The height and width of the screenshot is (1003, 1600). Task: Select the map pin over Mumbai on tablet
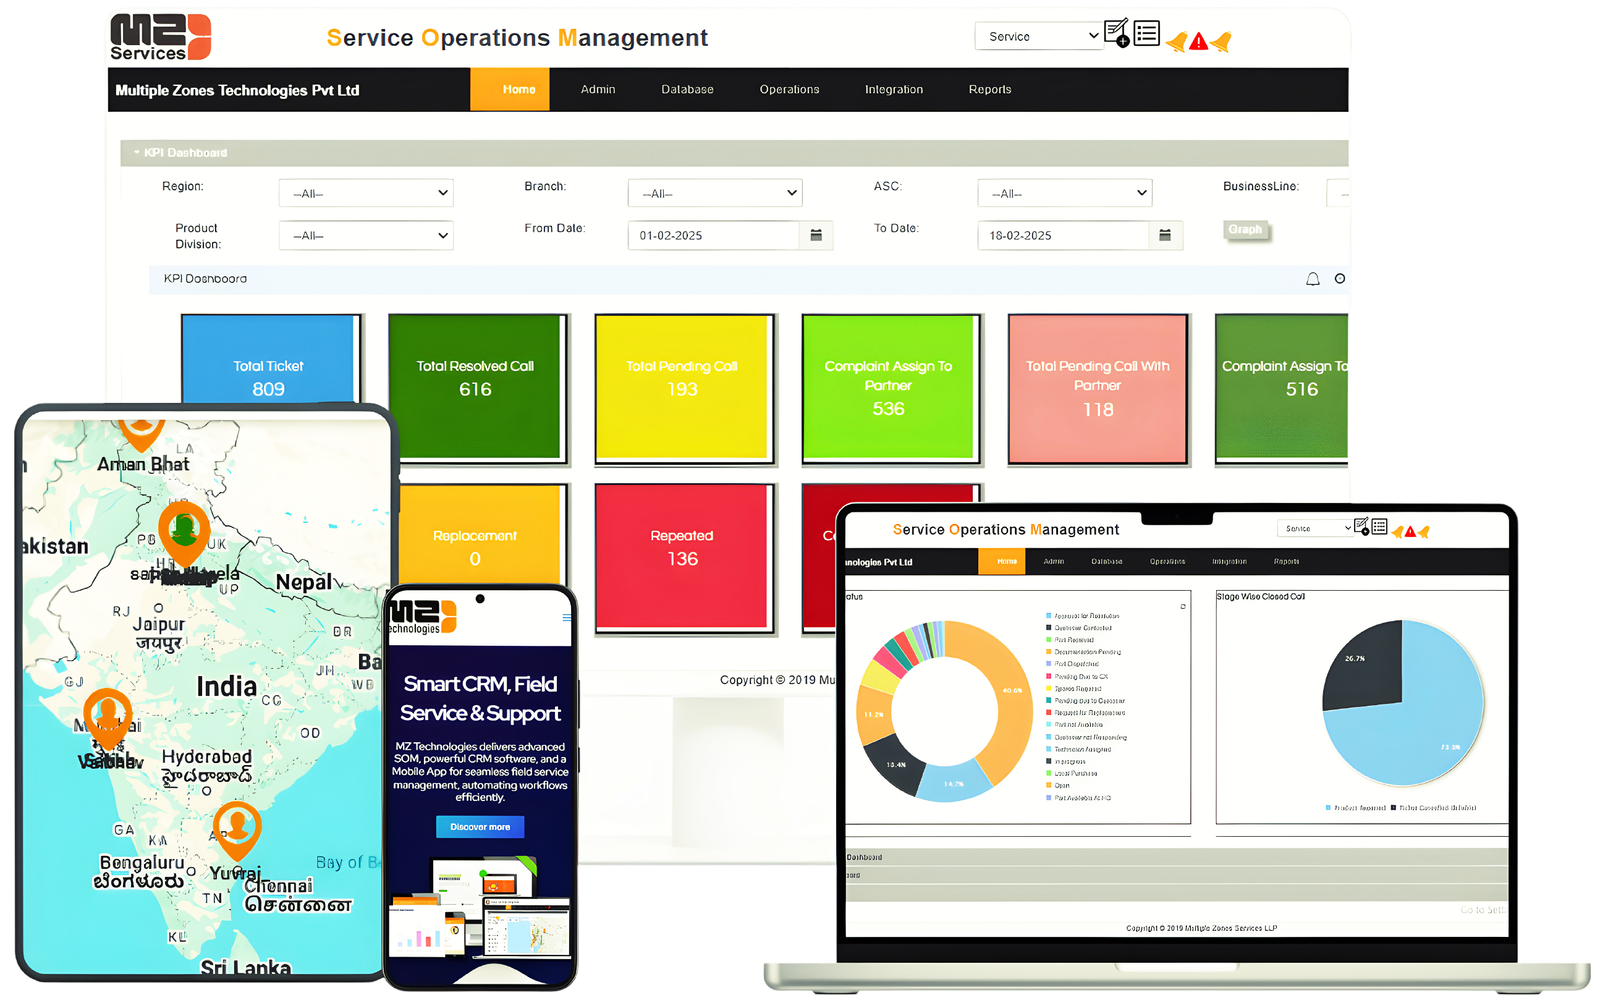click(x=107, y=717)
